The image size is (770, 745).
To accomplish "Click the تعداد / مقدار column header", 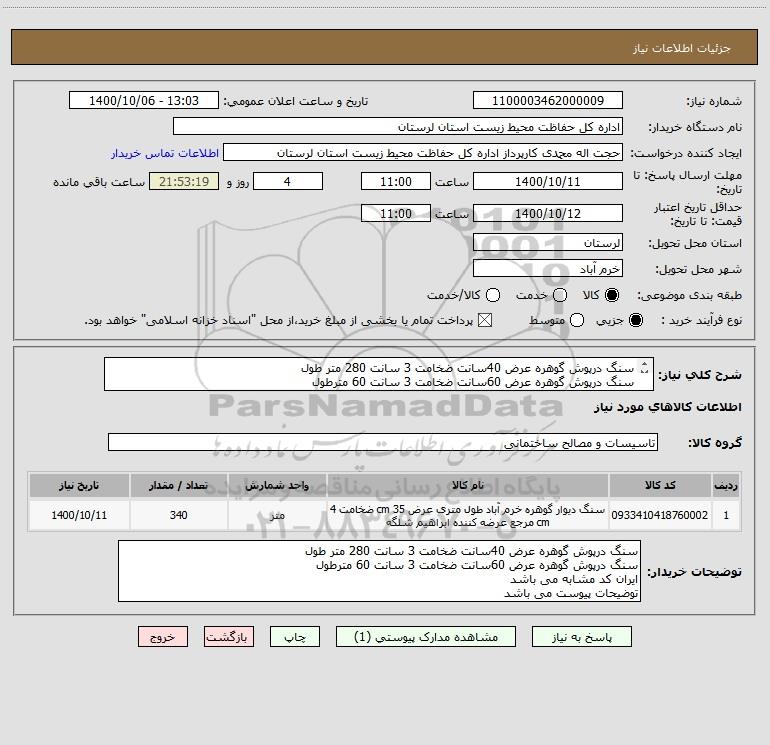I will (x=179, y=485).
